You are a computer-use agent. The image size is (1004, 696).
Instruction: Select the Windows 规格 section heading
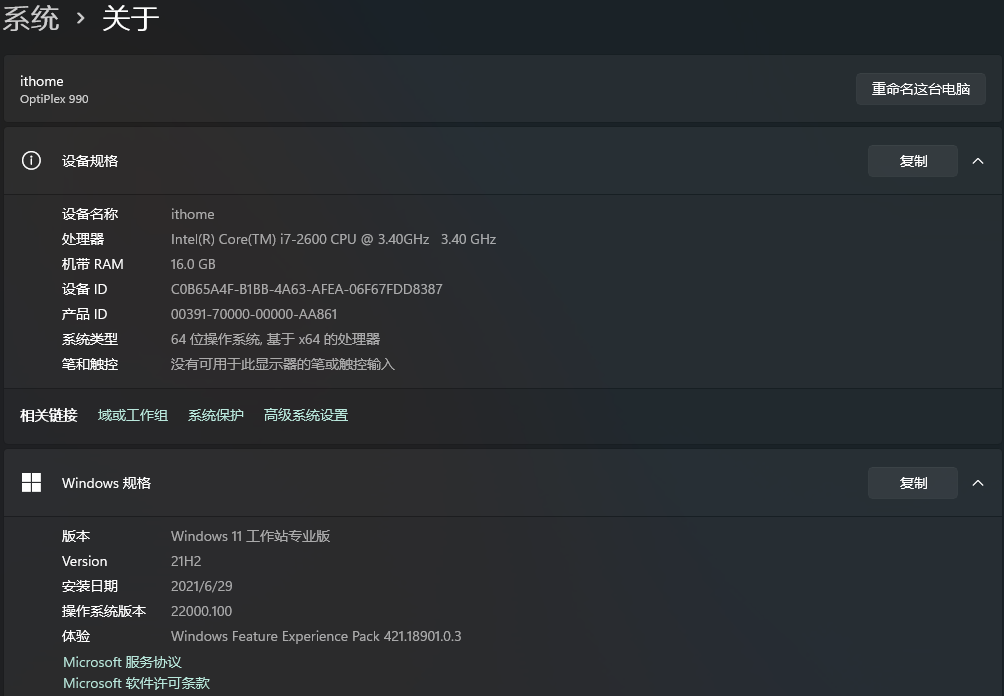click(106, 483)
